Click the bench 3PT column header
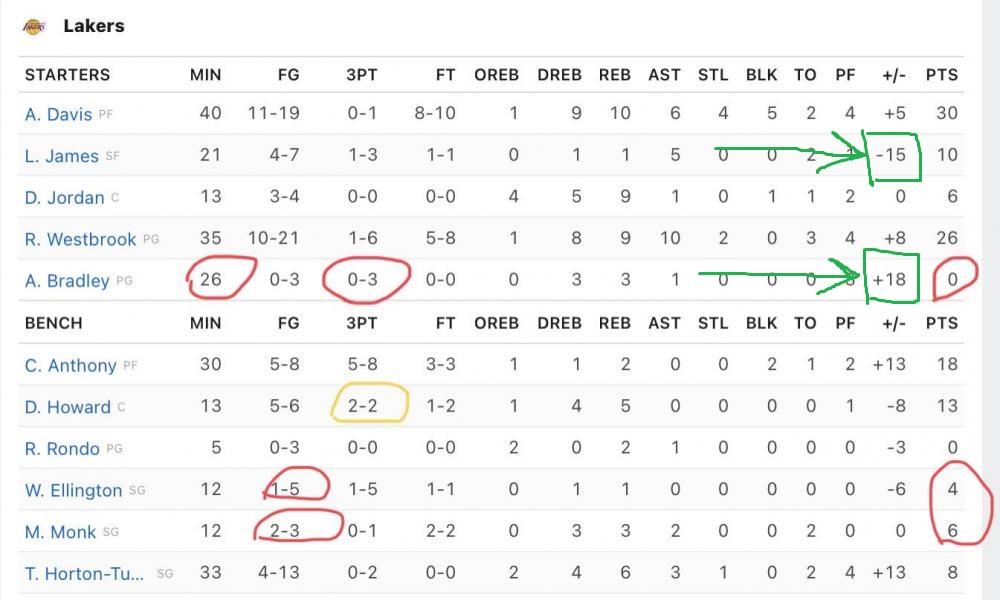Viewport: 1000px width, 600px height. click(x=361, y=323)
